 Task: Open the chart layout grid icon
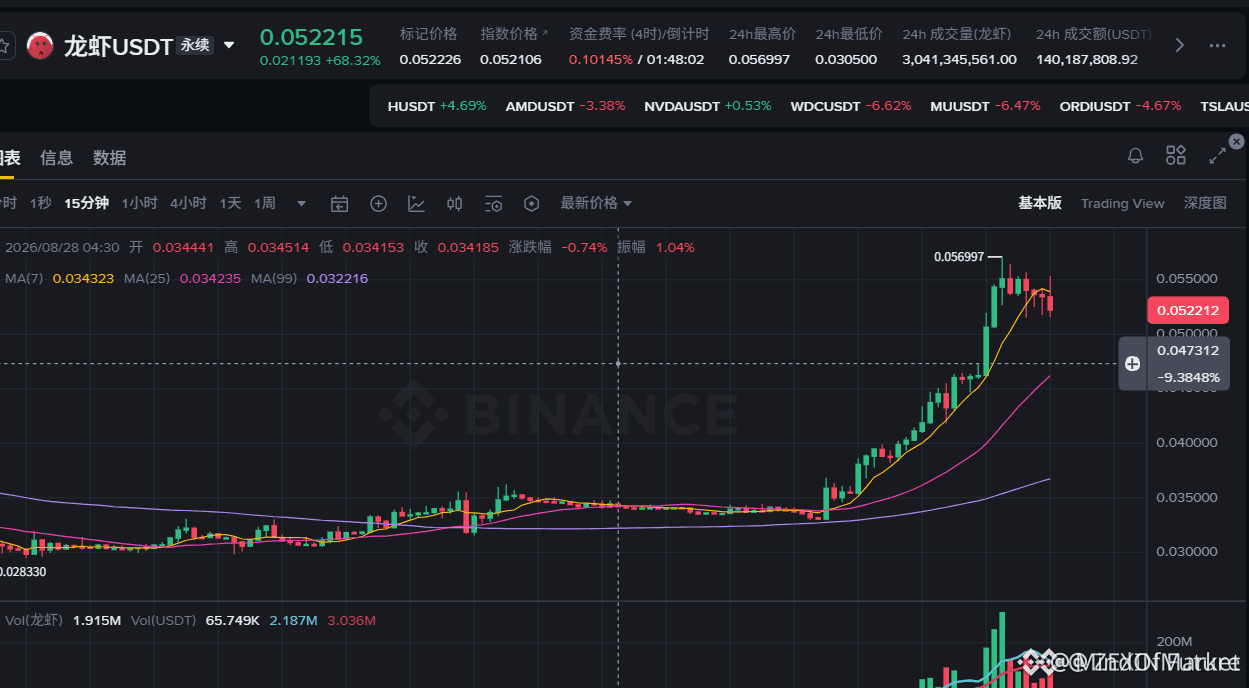point(1176,155)
